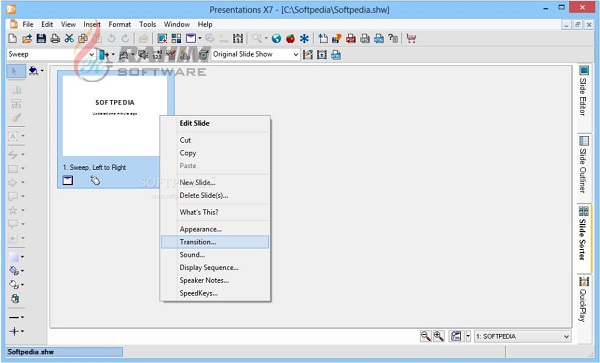Click the PowerPoint export icon
The image size is (600, 363).
337,38
